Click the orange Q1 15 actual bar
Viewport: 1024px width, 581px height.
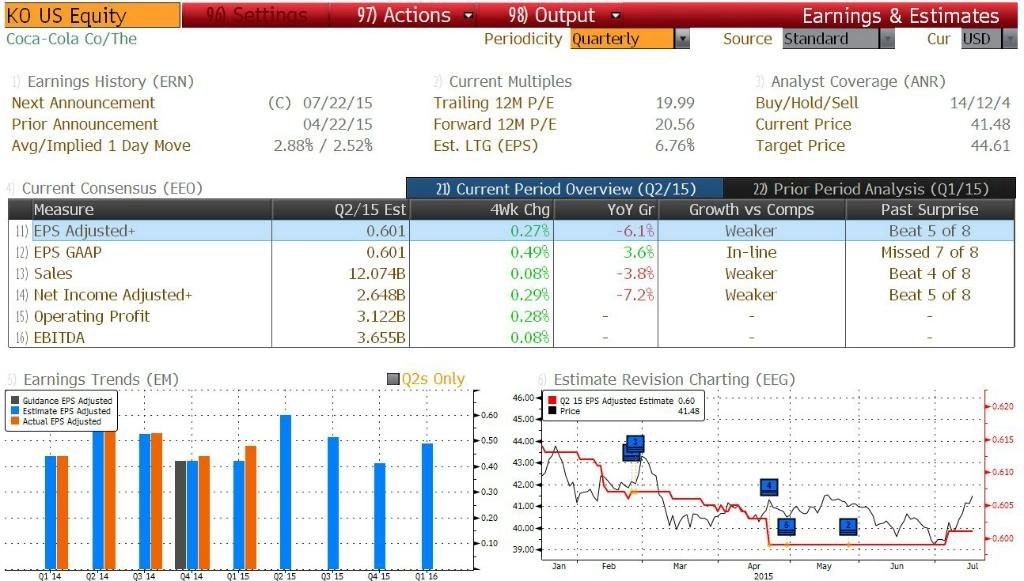coord(251,507)
